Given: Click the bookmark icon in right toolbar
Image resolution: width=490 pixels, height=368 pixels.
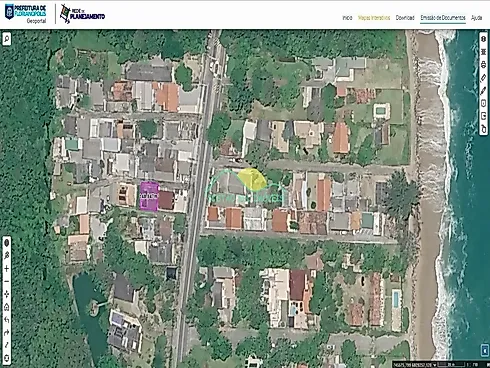Looking at the screenshot, I should tap(483, 103).
